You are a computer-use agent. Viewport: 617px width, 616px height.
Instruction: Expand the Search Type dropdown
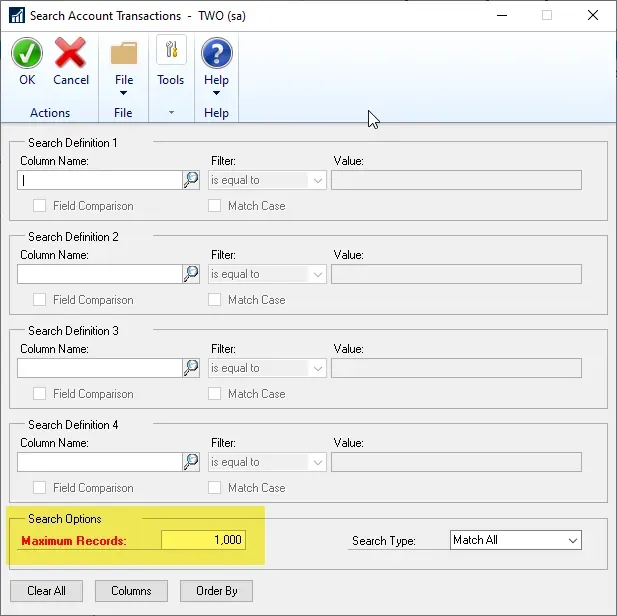click(573, 540)
